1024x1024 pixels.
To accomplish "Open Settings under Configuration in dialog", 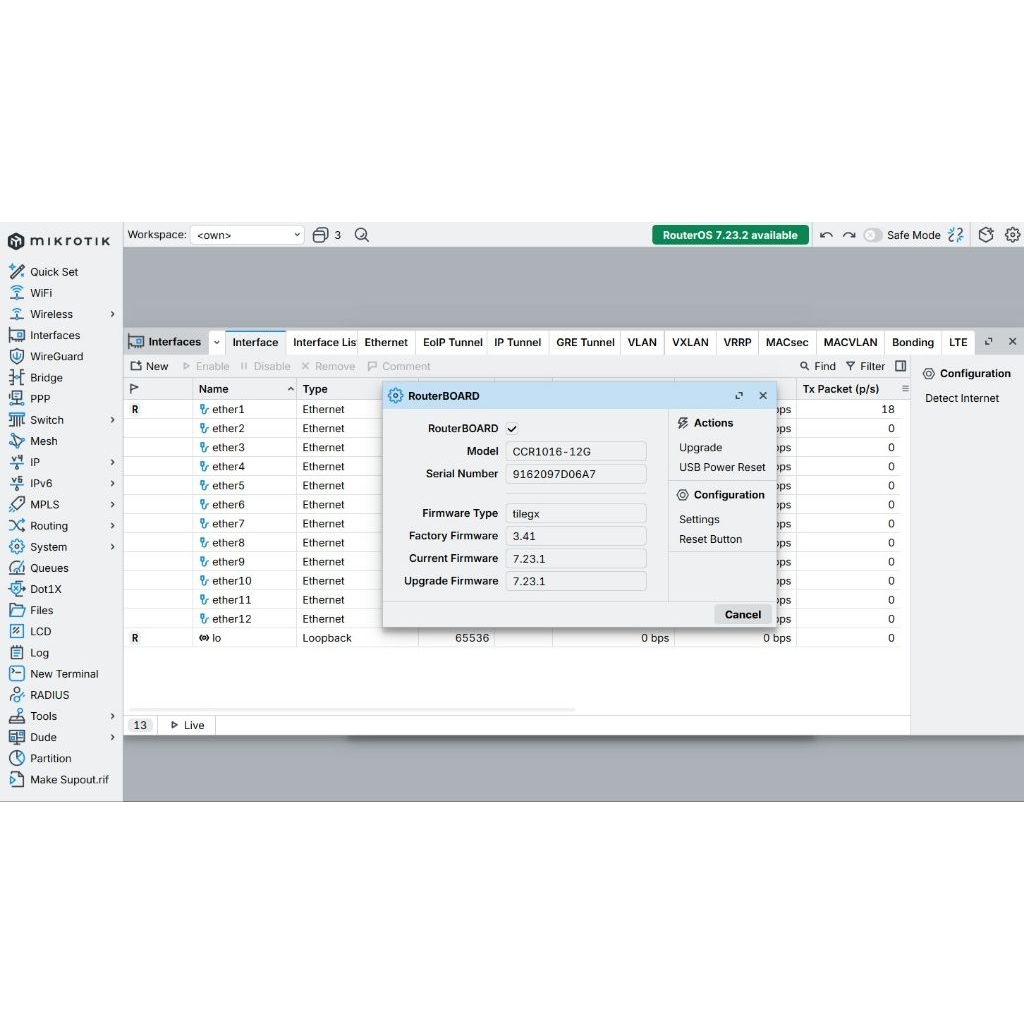I will (x=699, y=519).
